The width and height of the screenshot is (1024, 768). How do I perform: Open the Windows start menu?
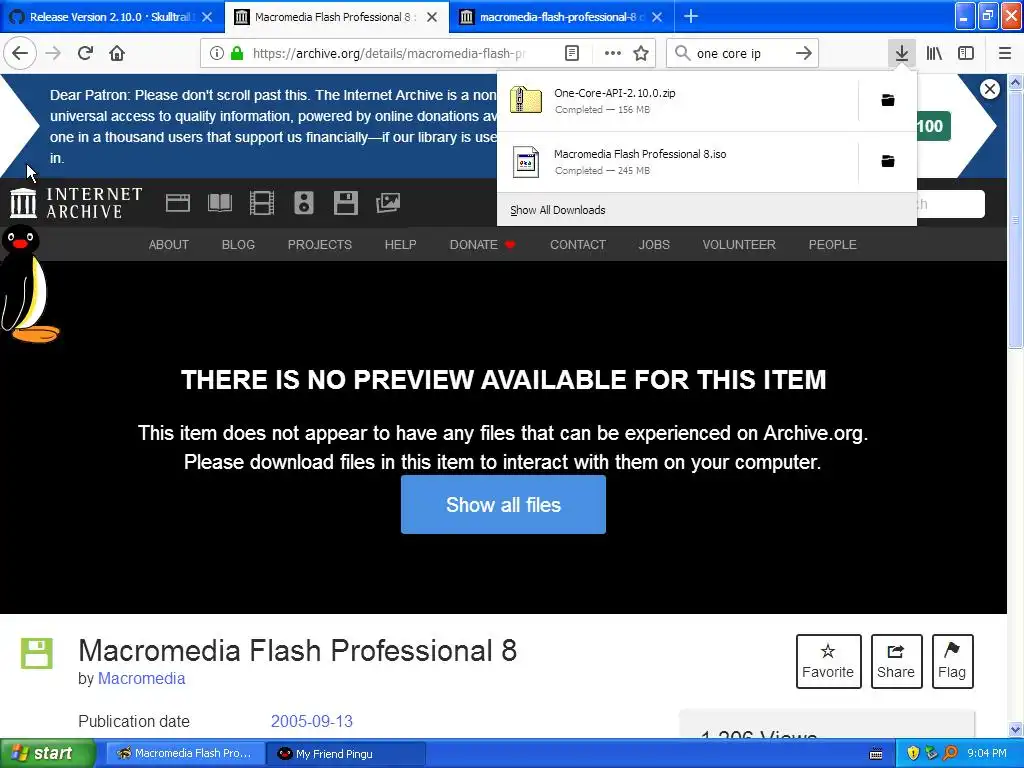point(47,754)
